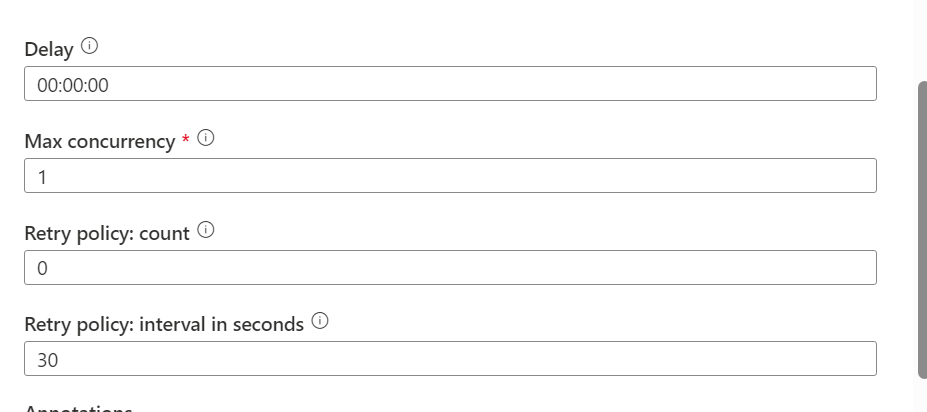Click the Max concurrency info icon
Image resolution: width=927 pixels, height=412 pixels.
[x=205, y=138]
